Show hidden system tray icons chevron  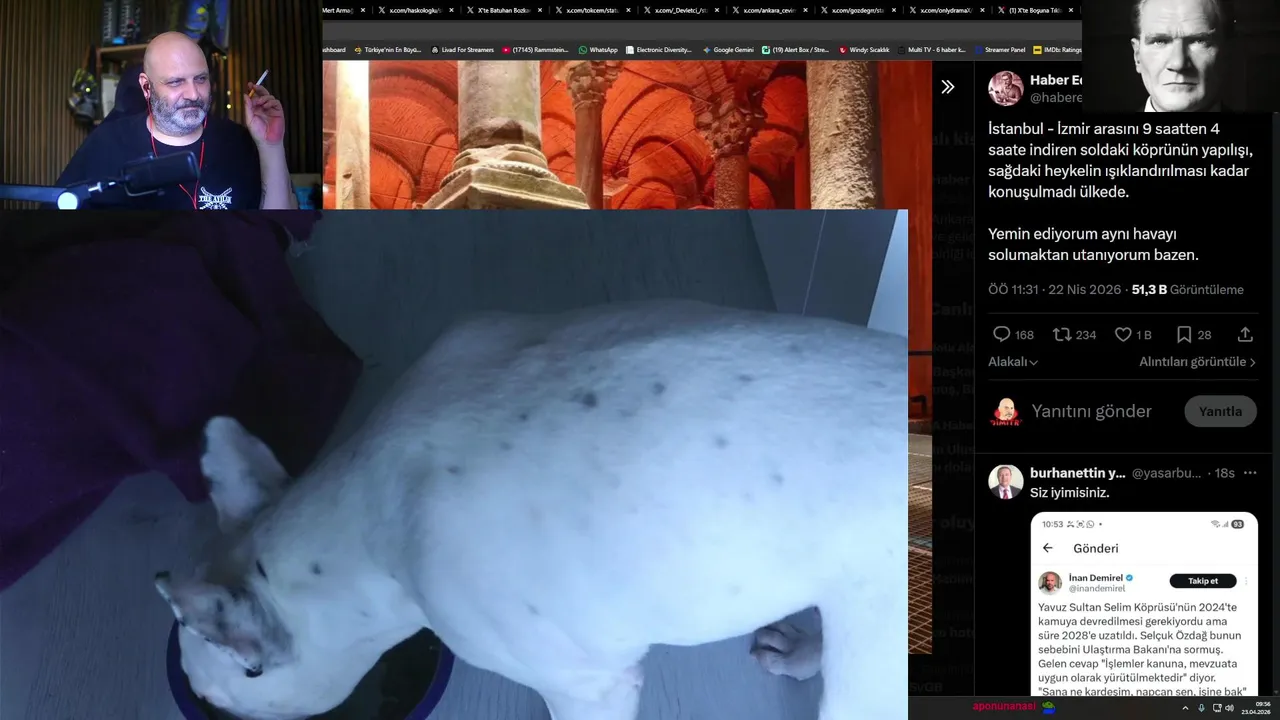point(1185,708)
